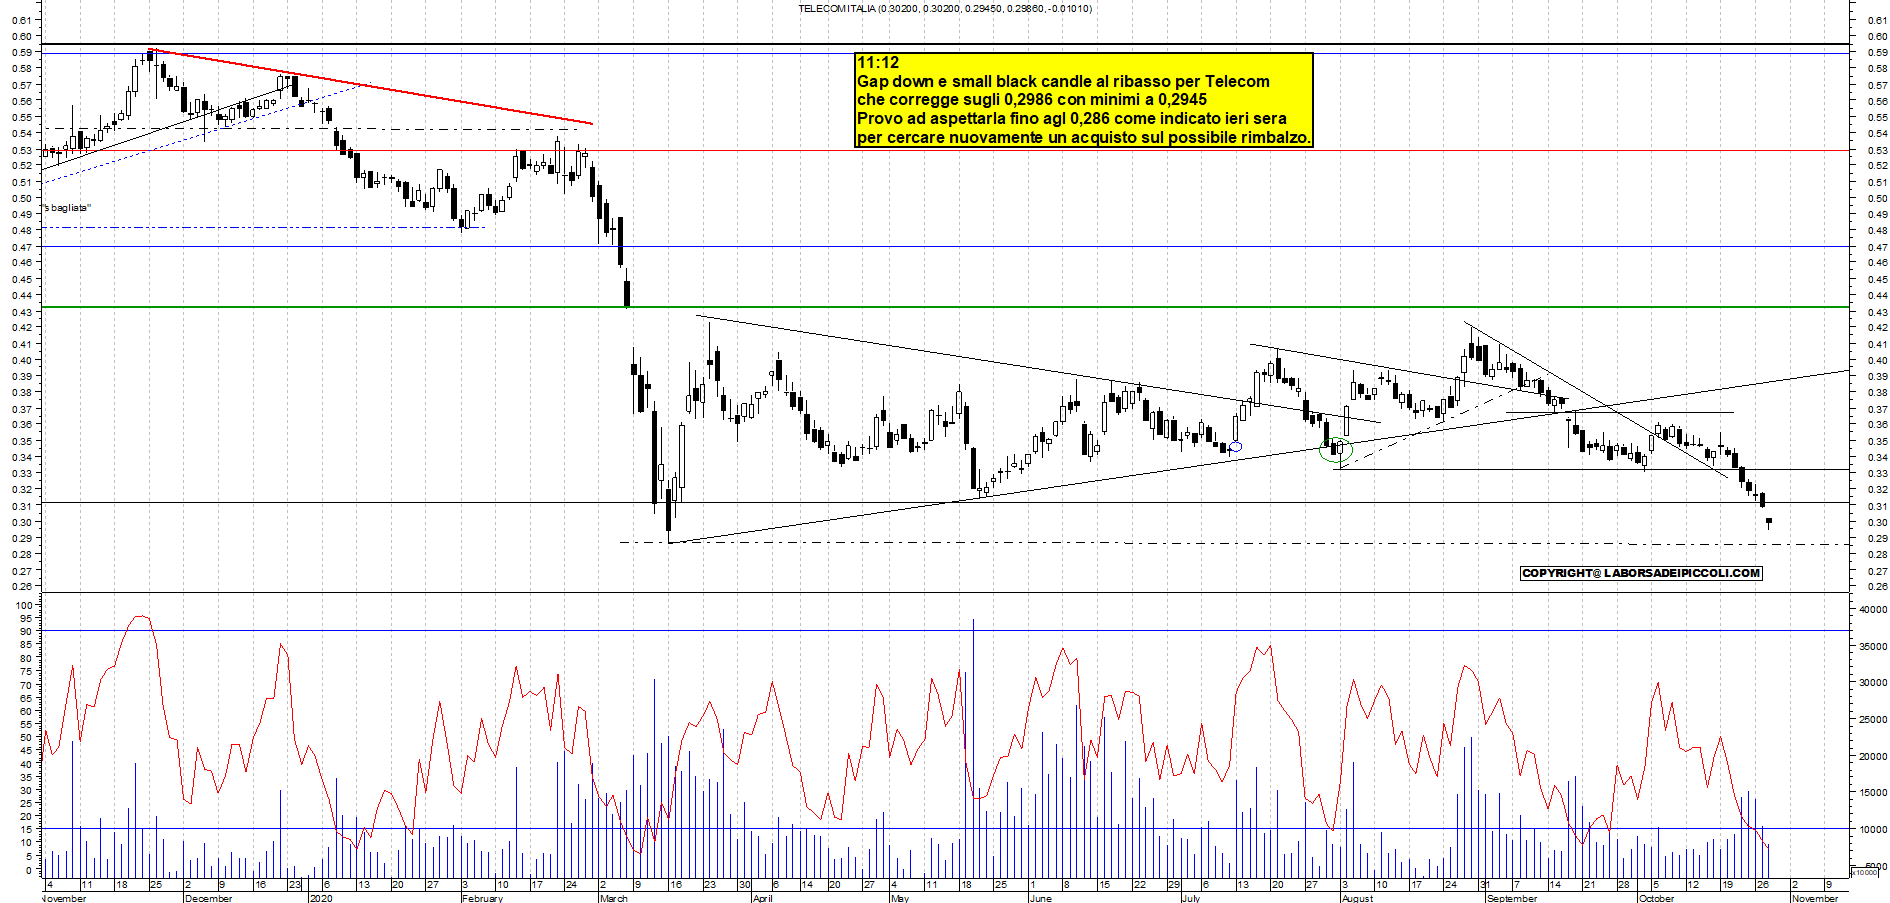Viewport: 1890px width, 903px height.
Task: Select the October label on the time axis
Action: (1657, 898)
